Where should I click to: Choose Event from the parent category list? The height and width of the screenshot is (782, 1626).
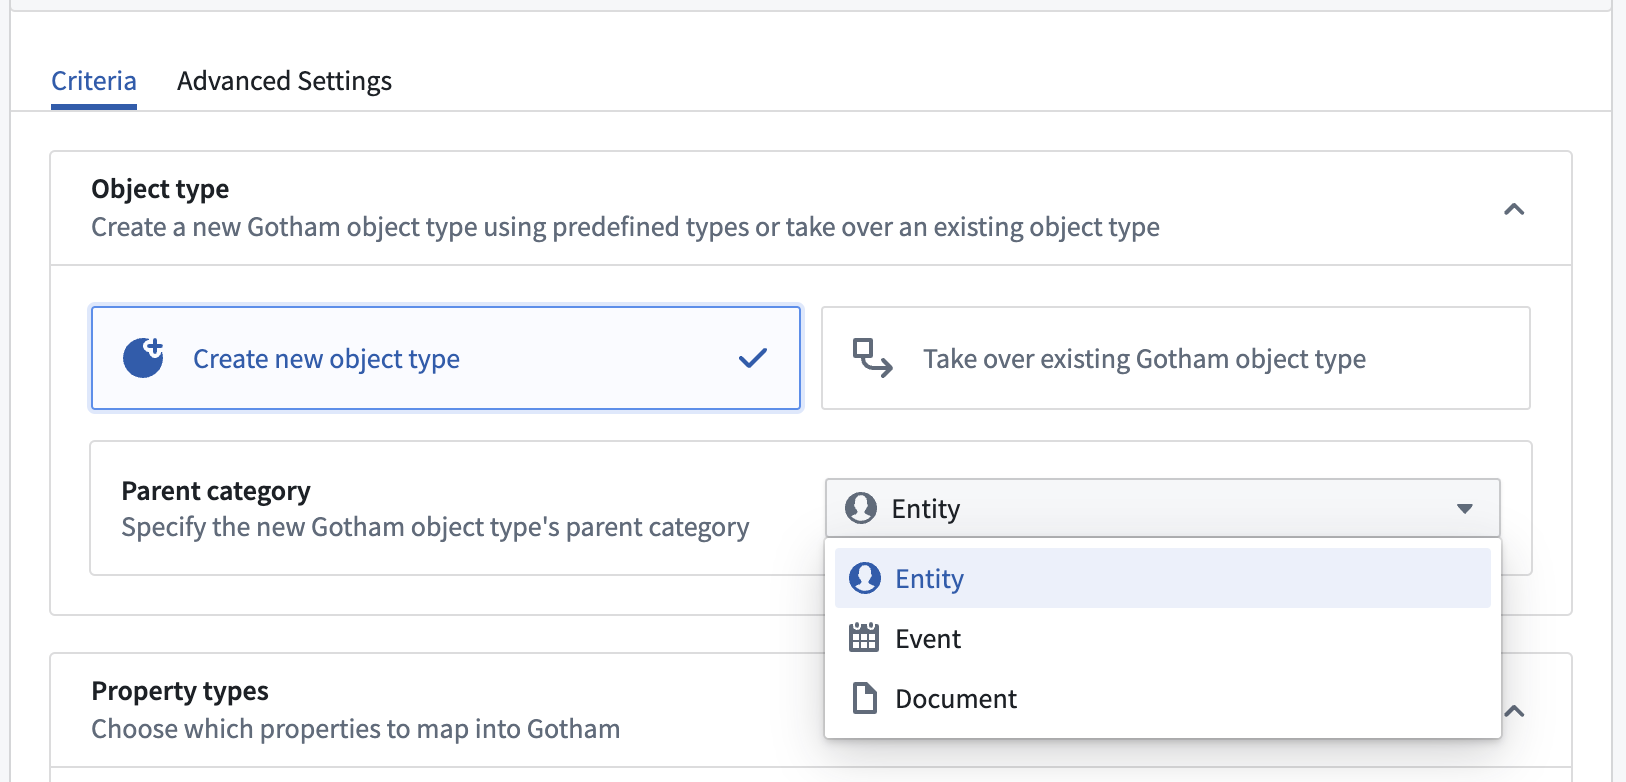(1163, 638)
